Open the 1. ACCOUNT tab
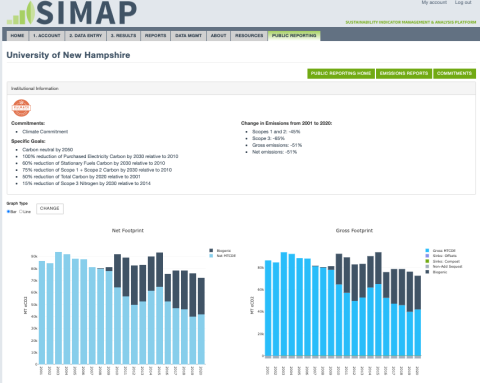Image resolution: width=480 pixels, height=383 pixels. 47,36
